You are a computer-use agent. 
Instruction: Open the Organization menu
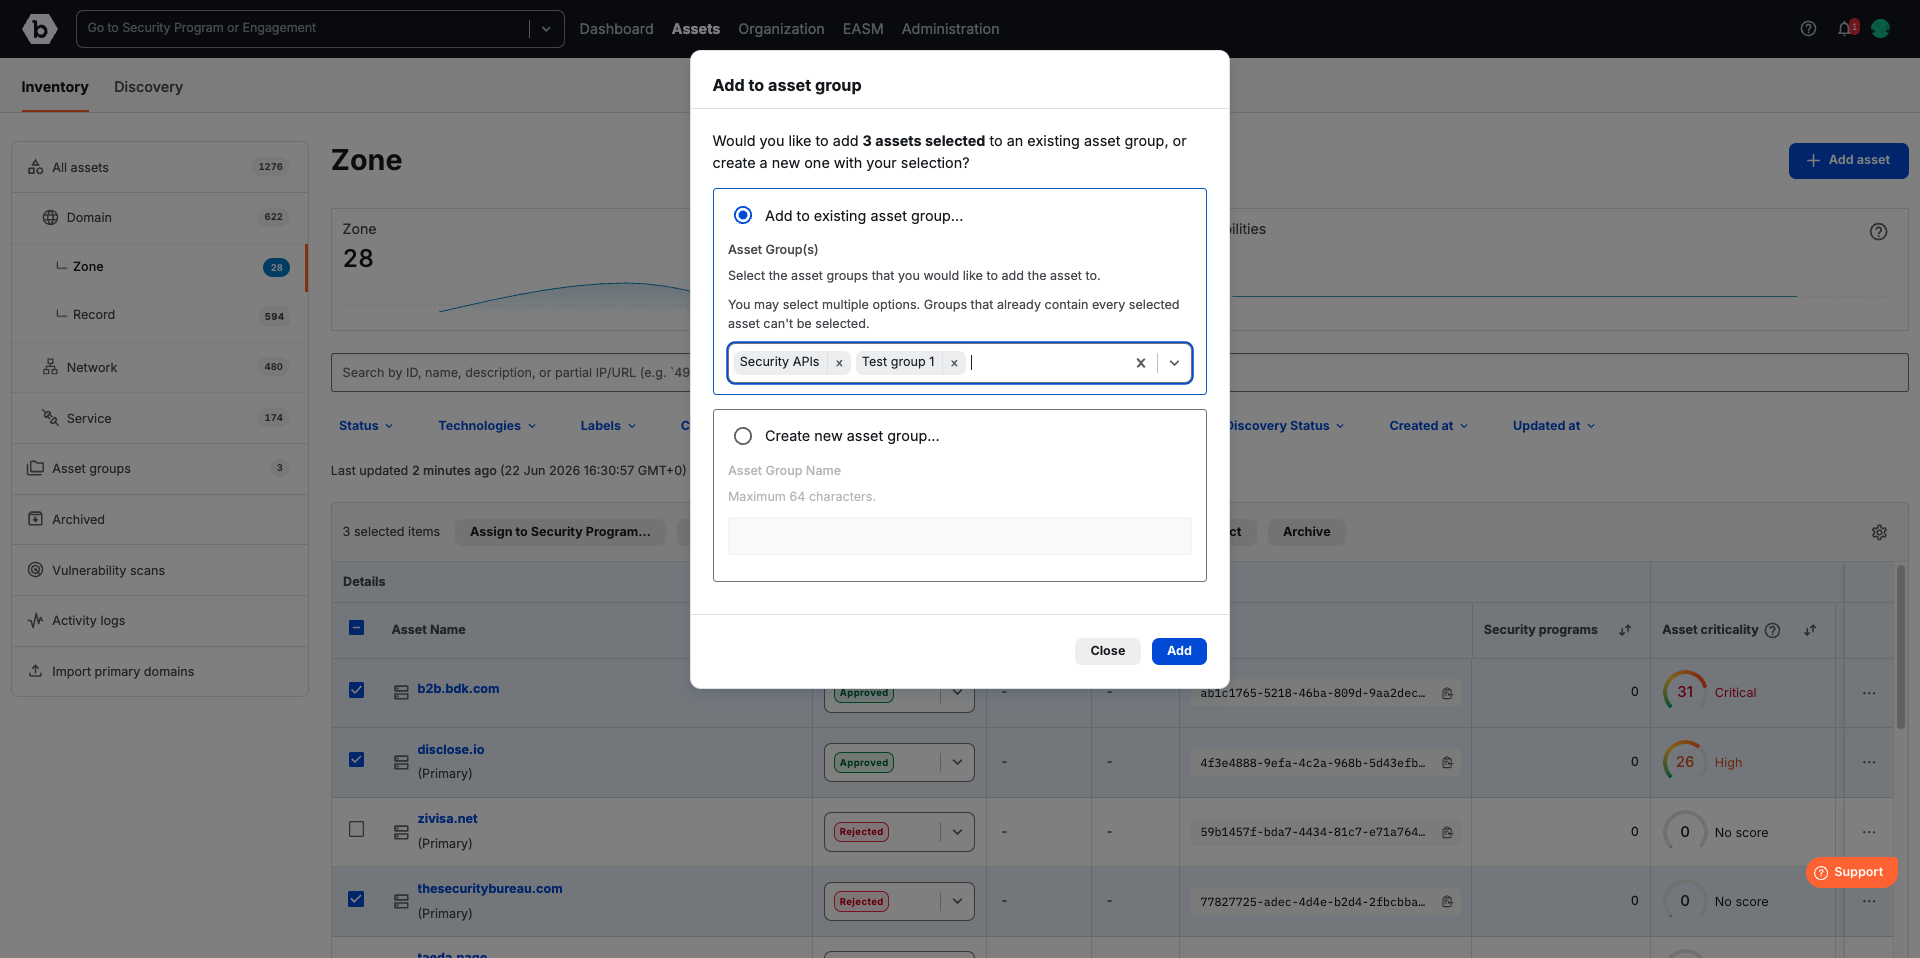click(781, 29)
